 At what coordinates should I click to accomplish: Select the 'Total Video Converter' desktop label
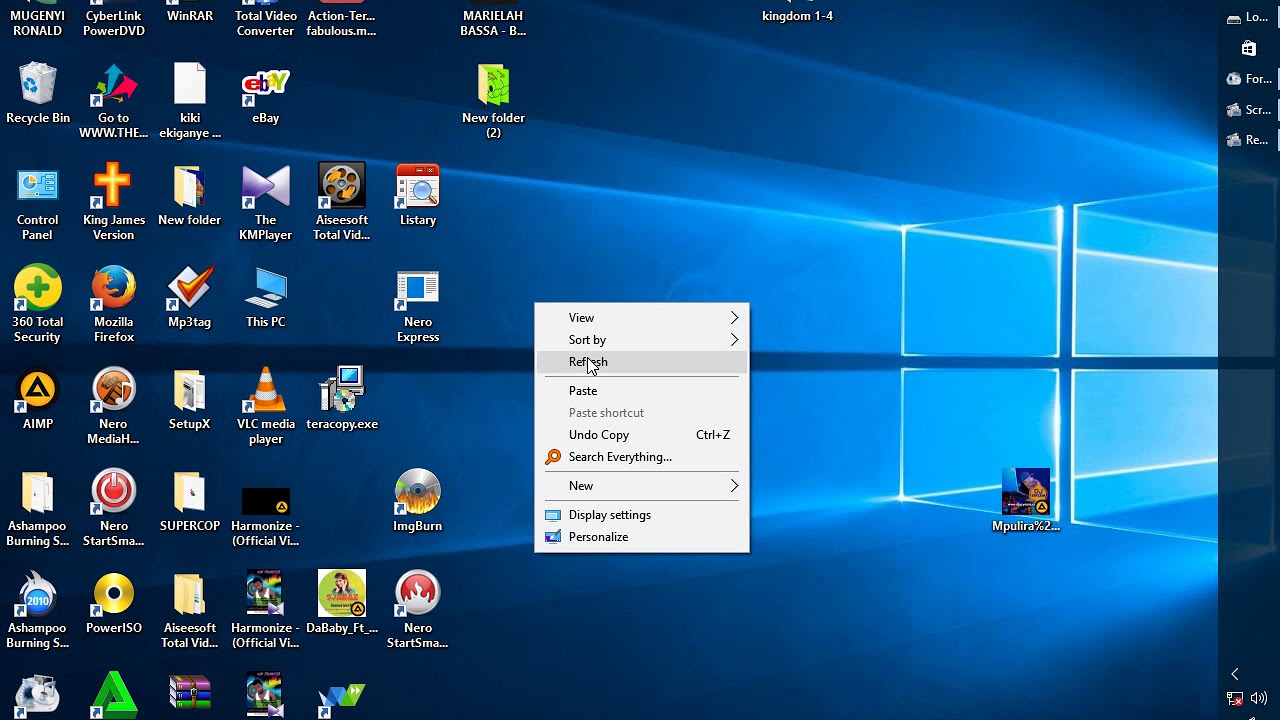(x=266, y=23)
